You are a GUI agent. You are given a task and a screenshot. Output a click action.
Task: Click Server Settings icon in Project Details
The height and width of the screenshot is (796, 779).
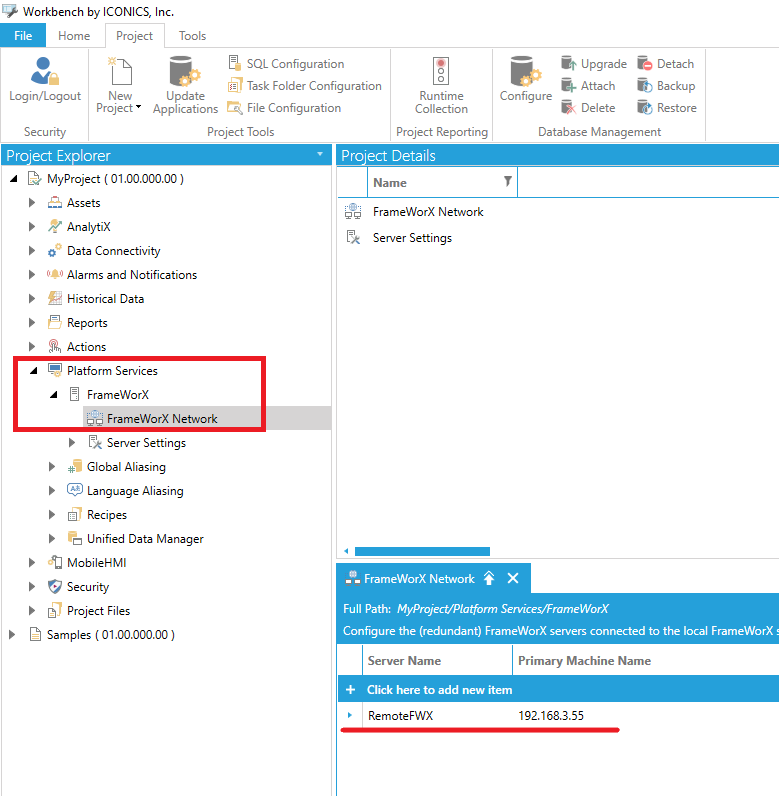(353, 238)
